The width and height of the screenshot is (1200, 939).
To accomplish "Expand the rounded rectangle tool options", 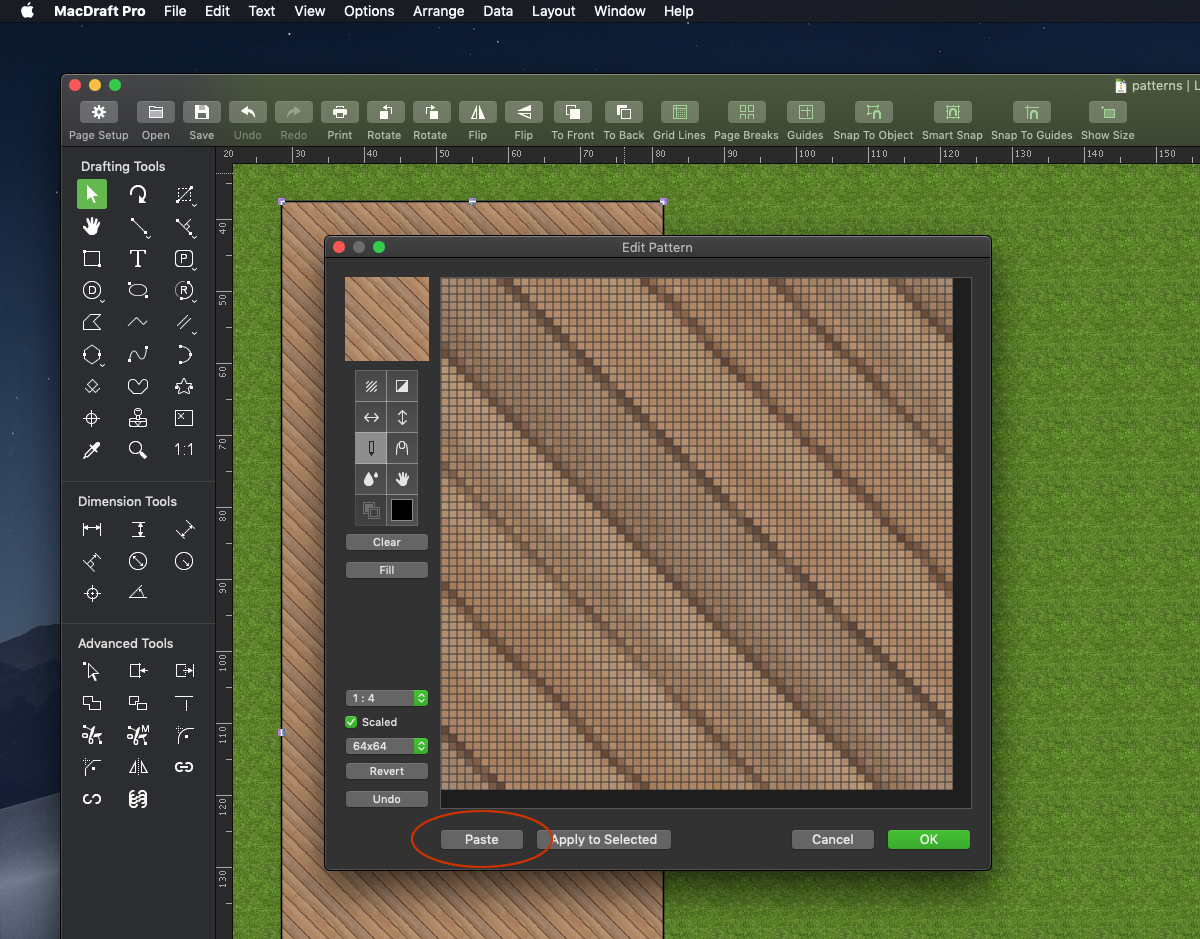I will (139, 291).
